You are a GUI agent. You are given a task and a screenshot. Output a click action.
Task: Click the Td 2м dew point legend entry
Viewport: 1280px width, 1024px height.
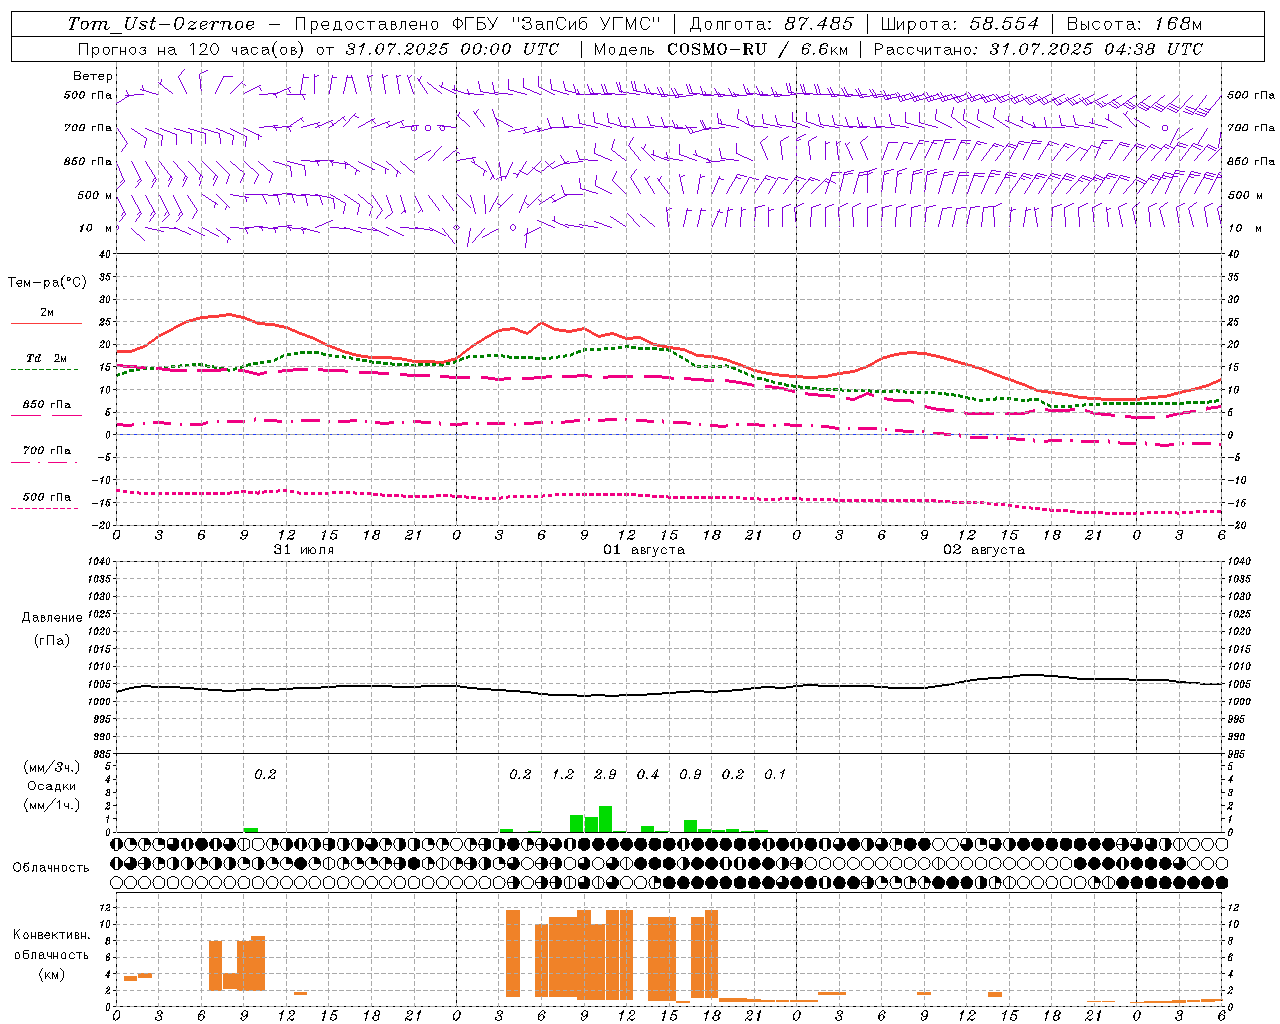coord(45,363)
